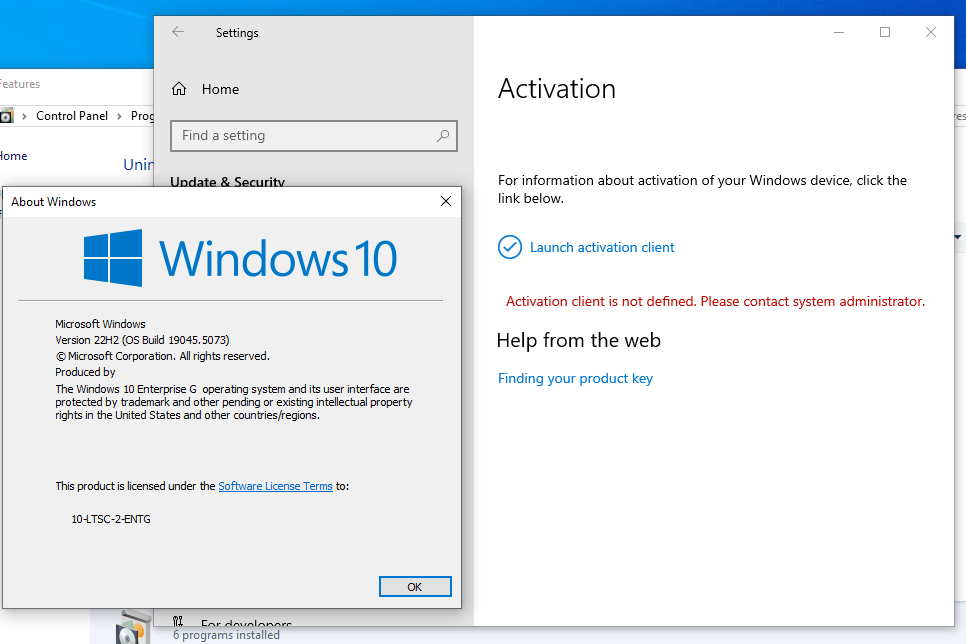Click the activation client error message

coord(715,301)
